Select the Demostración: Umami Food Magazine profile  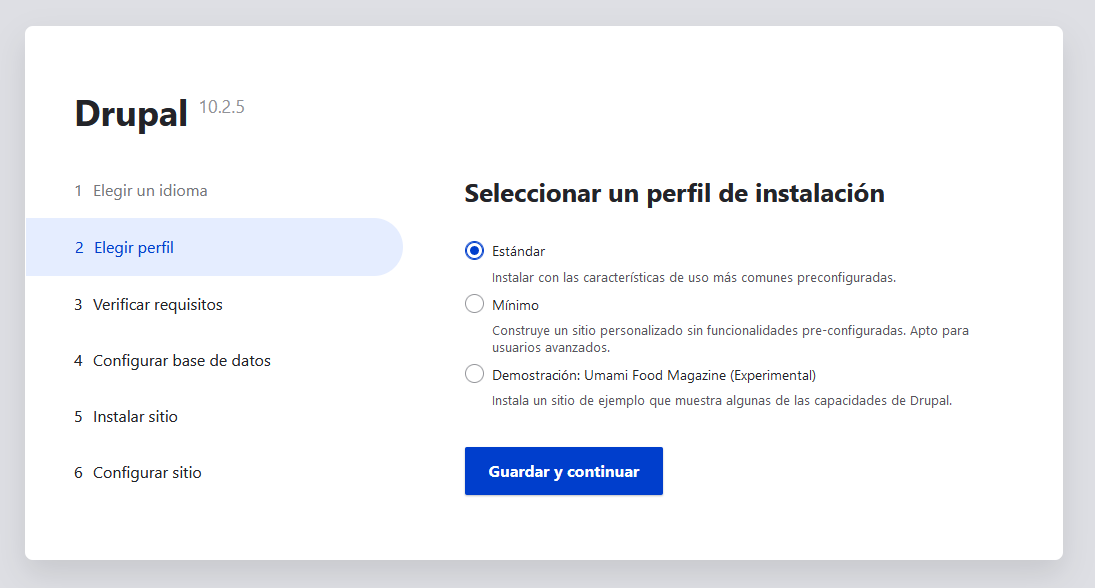474,373
